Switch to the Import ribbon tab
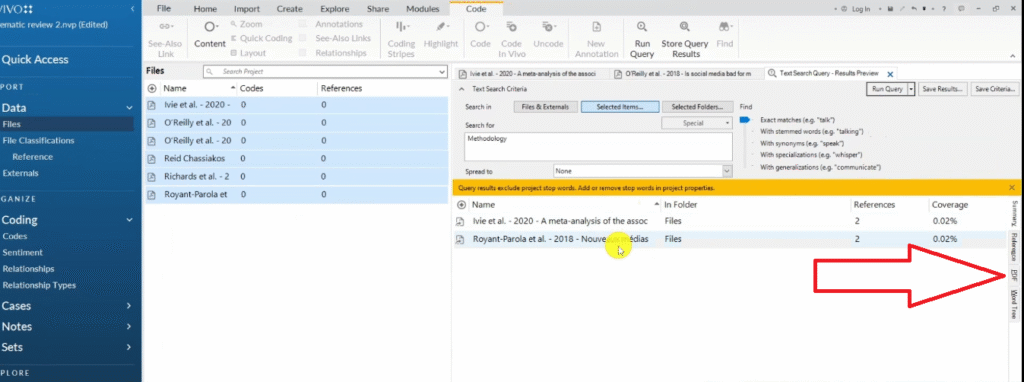This screenshot has width=1024, height=382. [247, 9]
